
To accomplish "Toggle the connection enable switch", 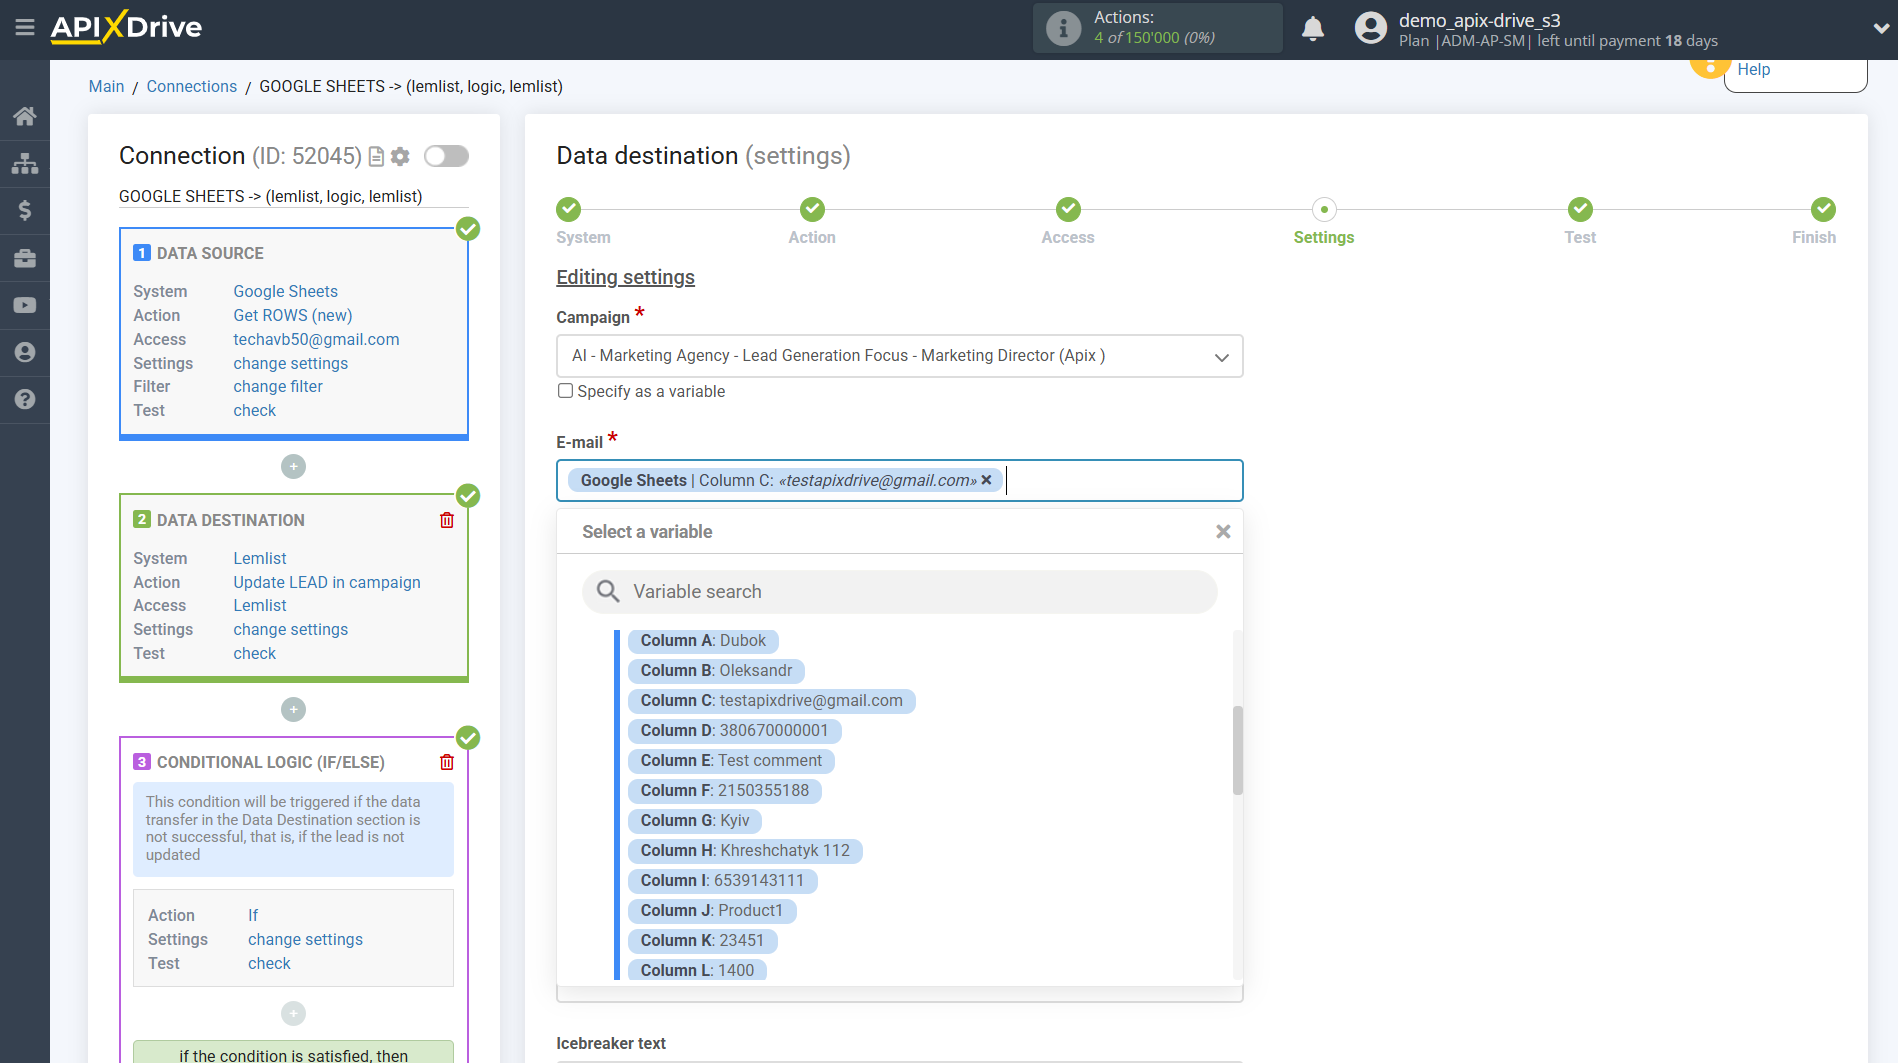I will [446, 156].
